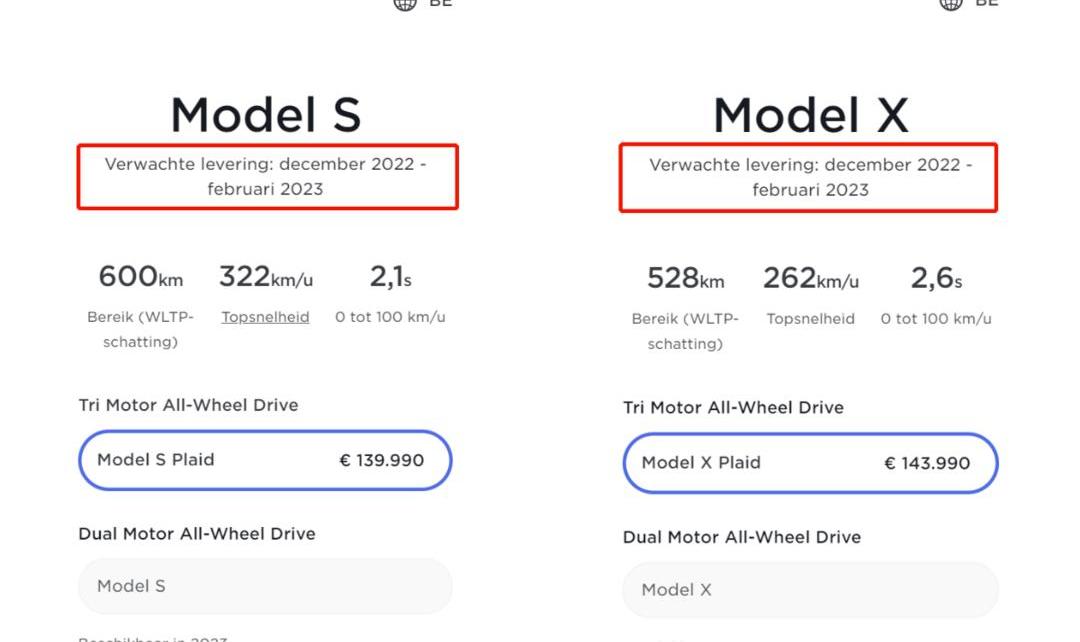Click the Model S expected delivery text
This screenshot has height=642, width=1080.
266,176
